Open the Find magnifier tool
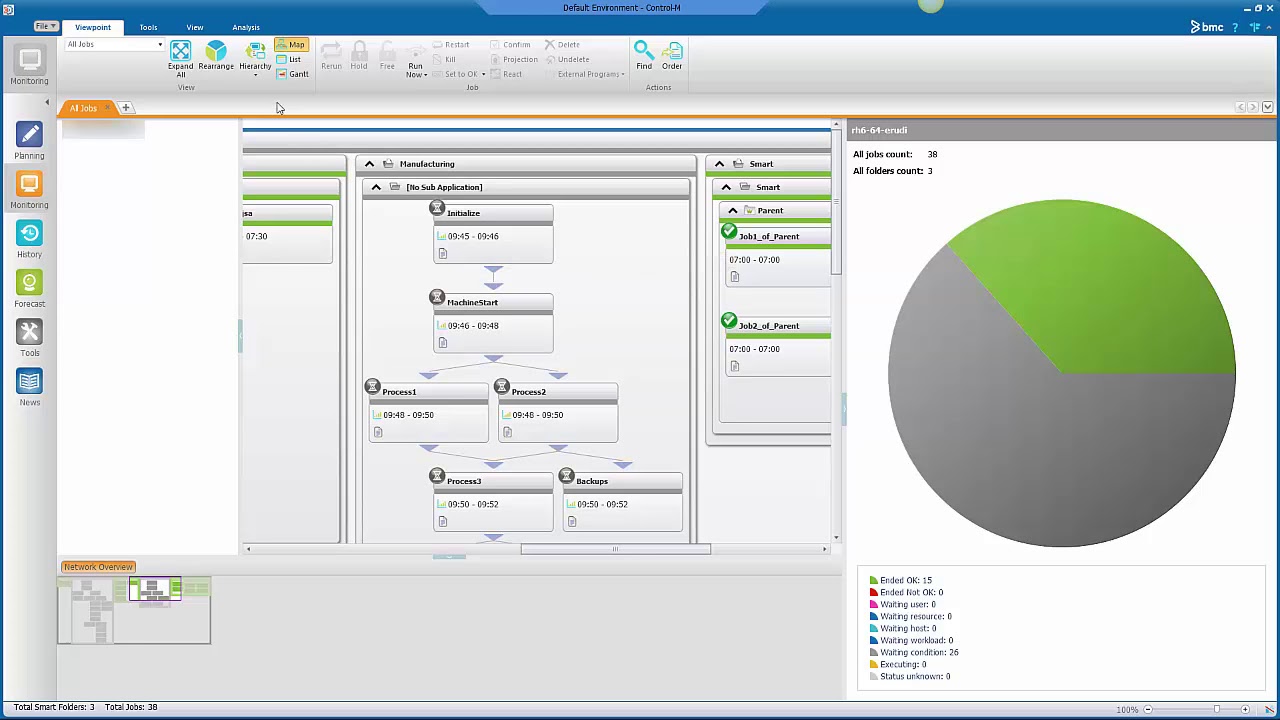1280x720 pixels. [x=644, y=50]
